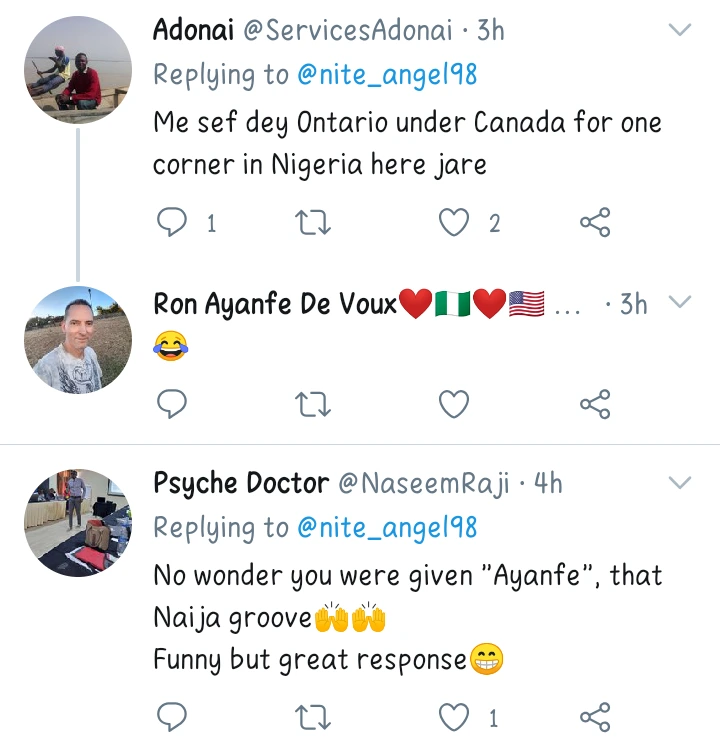This screenshot has width=720, height=745.
Task: Share Psyche Doctor's tweet
Action: tap(595, 716)
